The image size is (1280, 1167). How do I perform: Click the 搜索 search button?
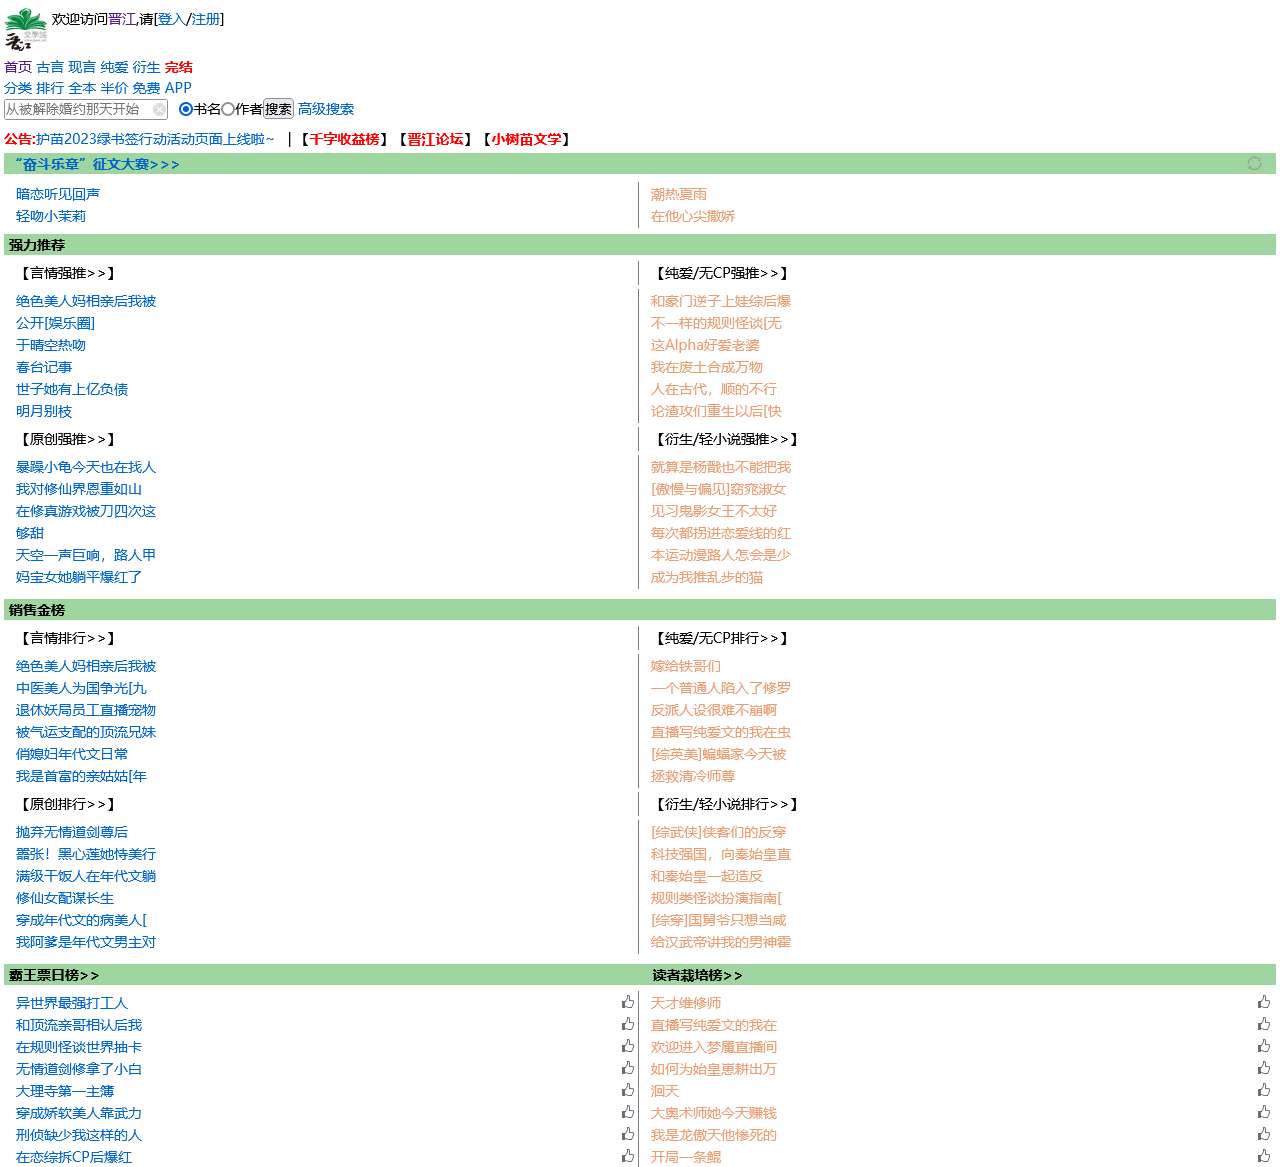coord(278,109)
